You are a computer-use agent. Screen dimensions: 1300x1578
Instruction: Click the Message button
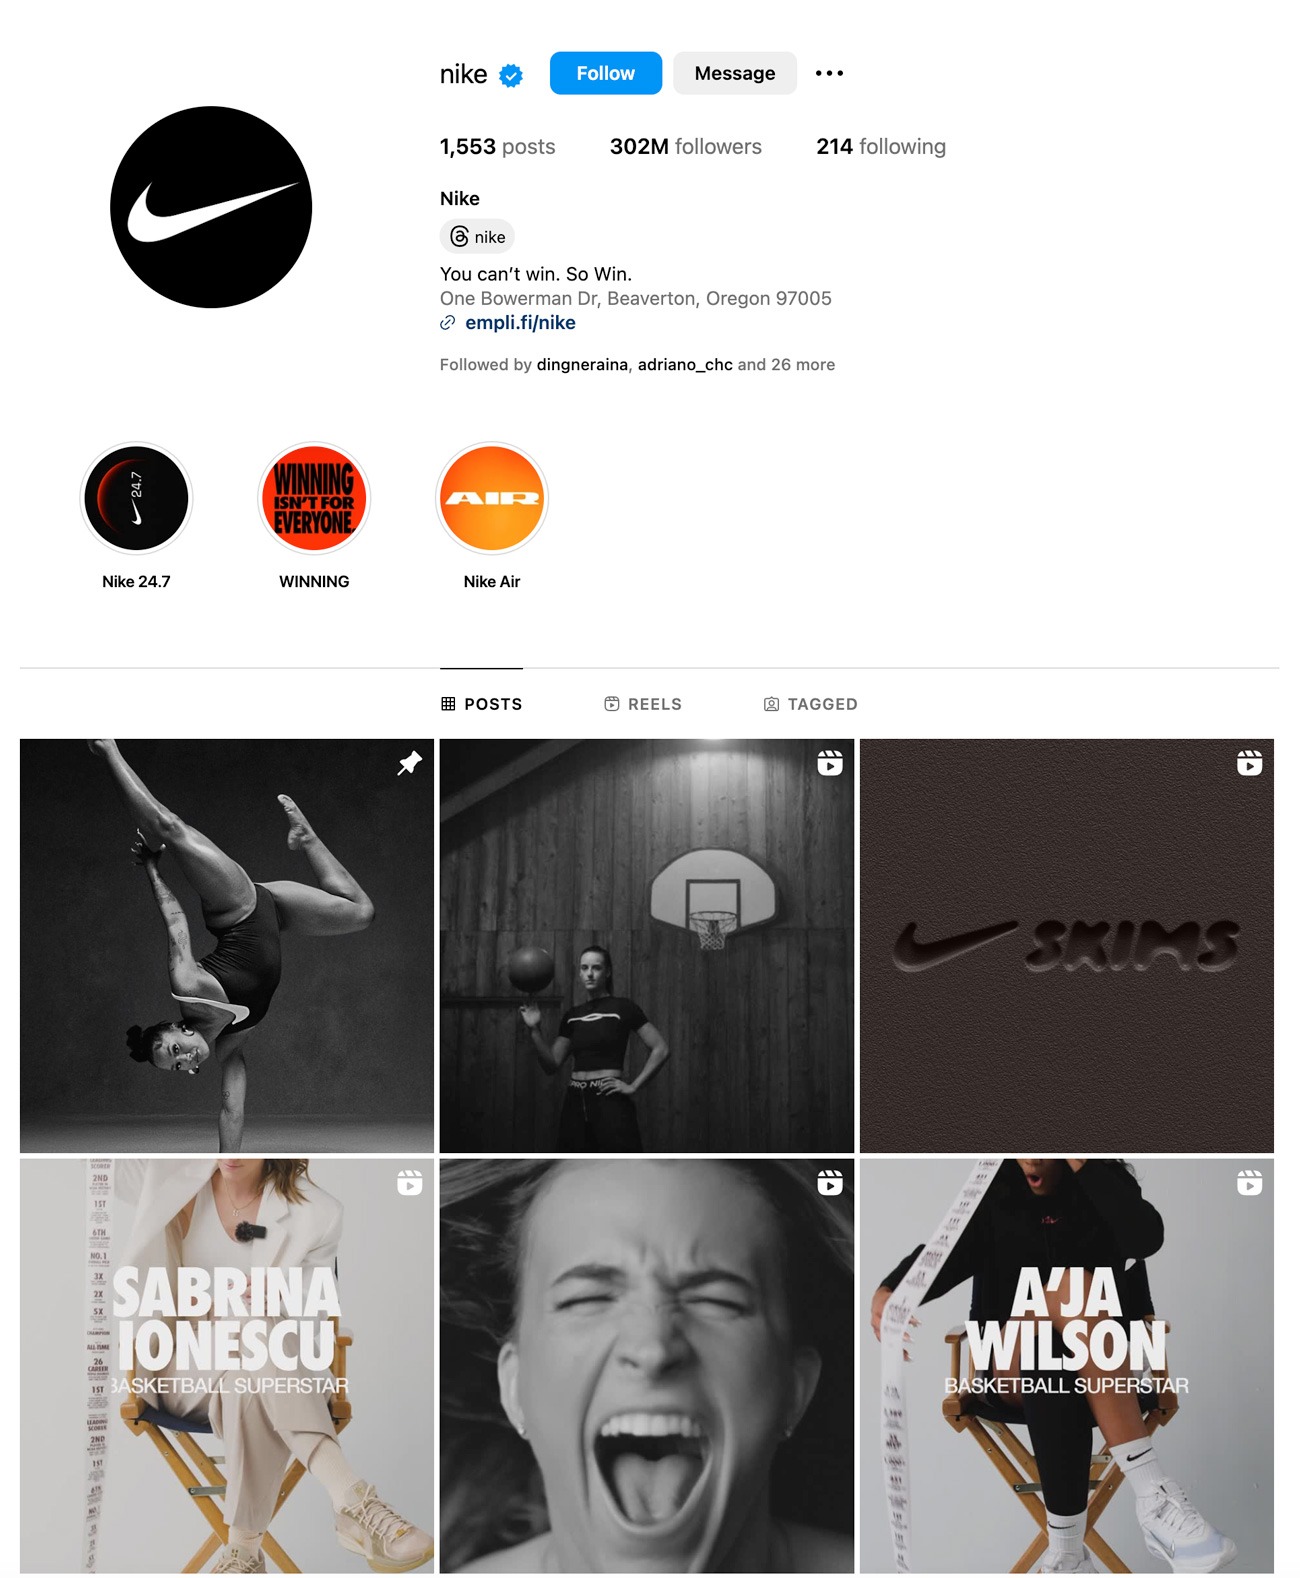click(x=735, y=73)
